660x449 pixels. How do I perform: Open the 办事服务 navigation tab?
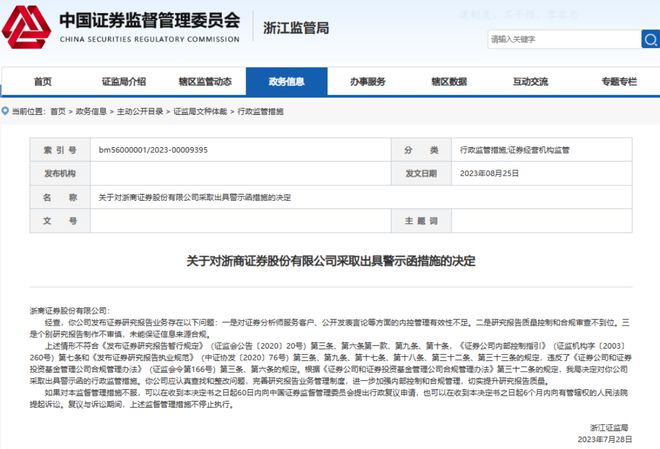pos(368,82)
